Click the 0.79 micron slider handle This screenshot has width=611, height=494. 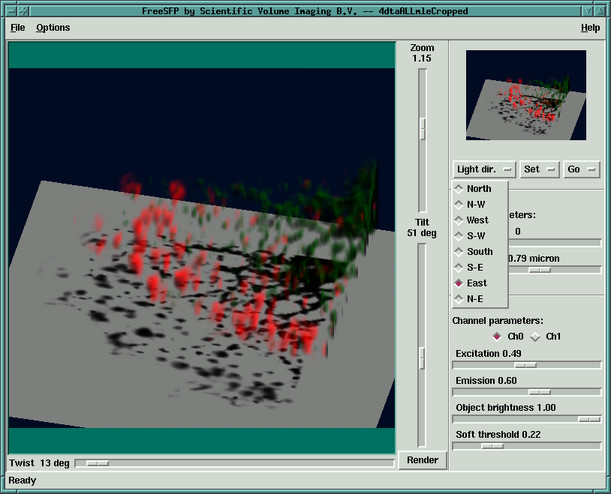point(540,270)
